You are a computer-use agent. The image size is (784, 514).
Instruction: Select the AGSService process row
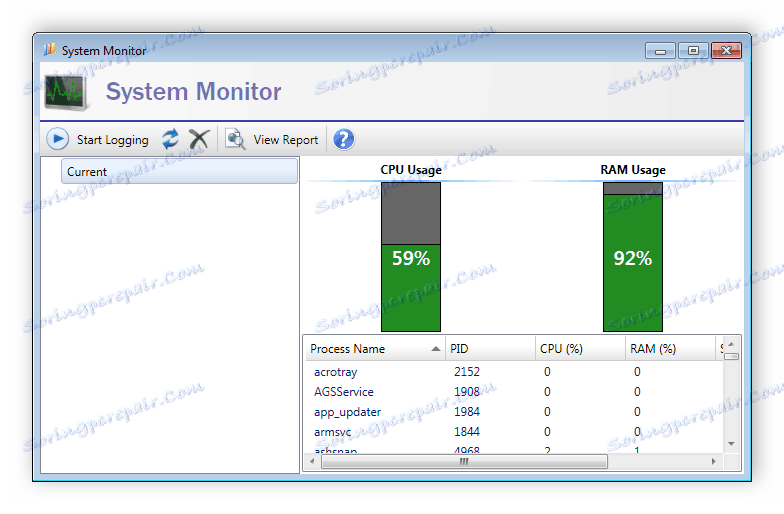click(514, 392)
